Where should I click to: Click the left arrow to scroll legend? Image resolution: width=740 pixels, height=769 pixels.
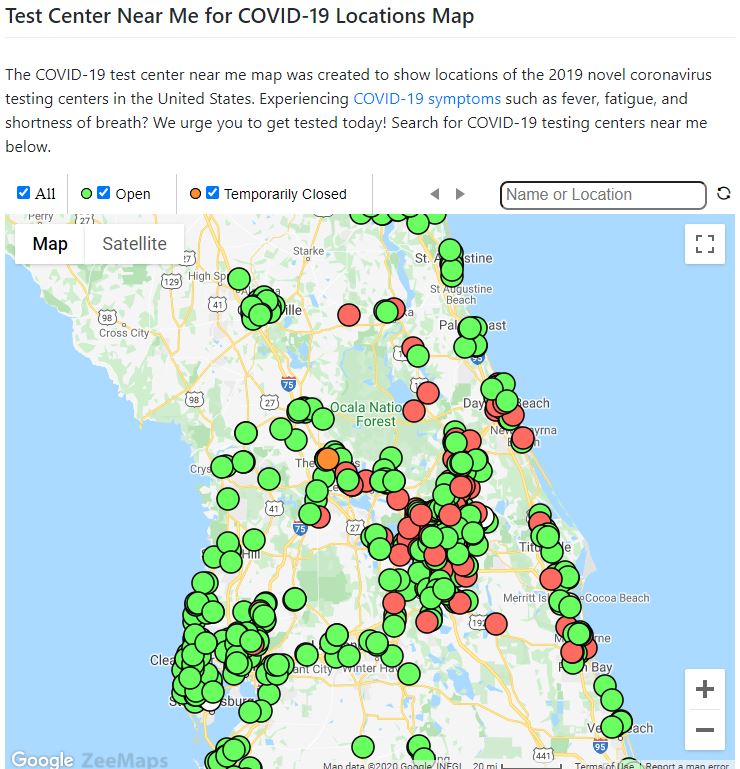[434, 194]
